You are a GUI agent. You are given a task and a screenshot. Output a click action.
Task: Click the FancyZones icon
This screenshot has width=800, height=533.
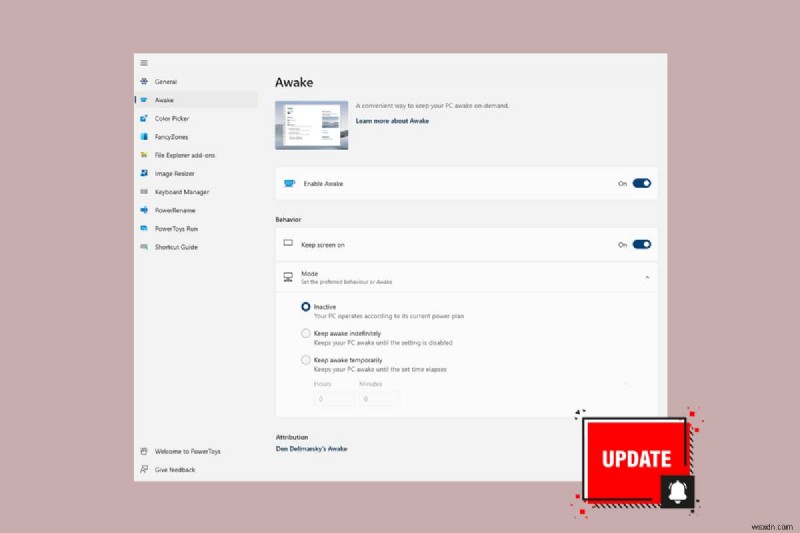(144, 137)
